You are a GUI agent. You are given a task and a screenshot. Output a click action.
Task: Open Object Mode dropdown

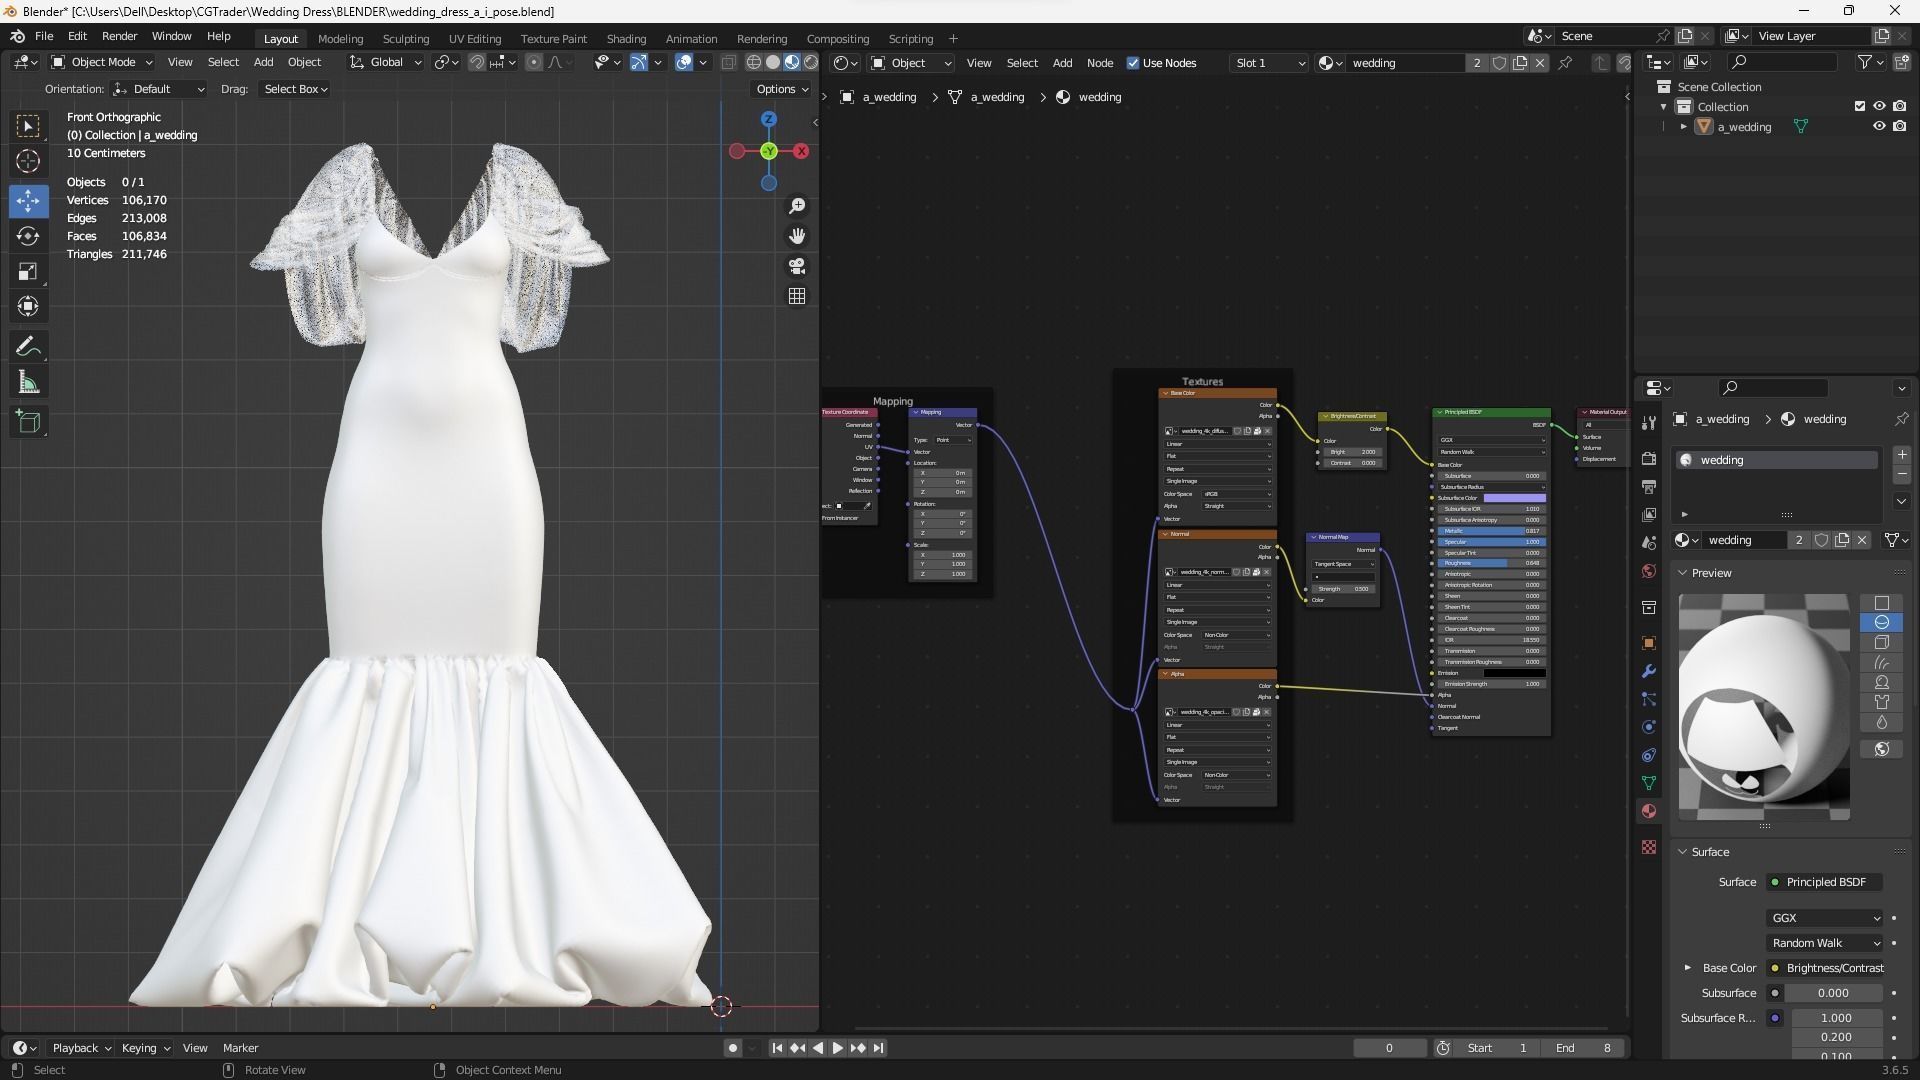tap(102, 62)
